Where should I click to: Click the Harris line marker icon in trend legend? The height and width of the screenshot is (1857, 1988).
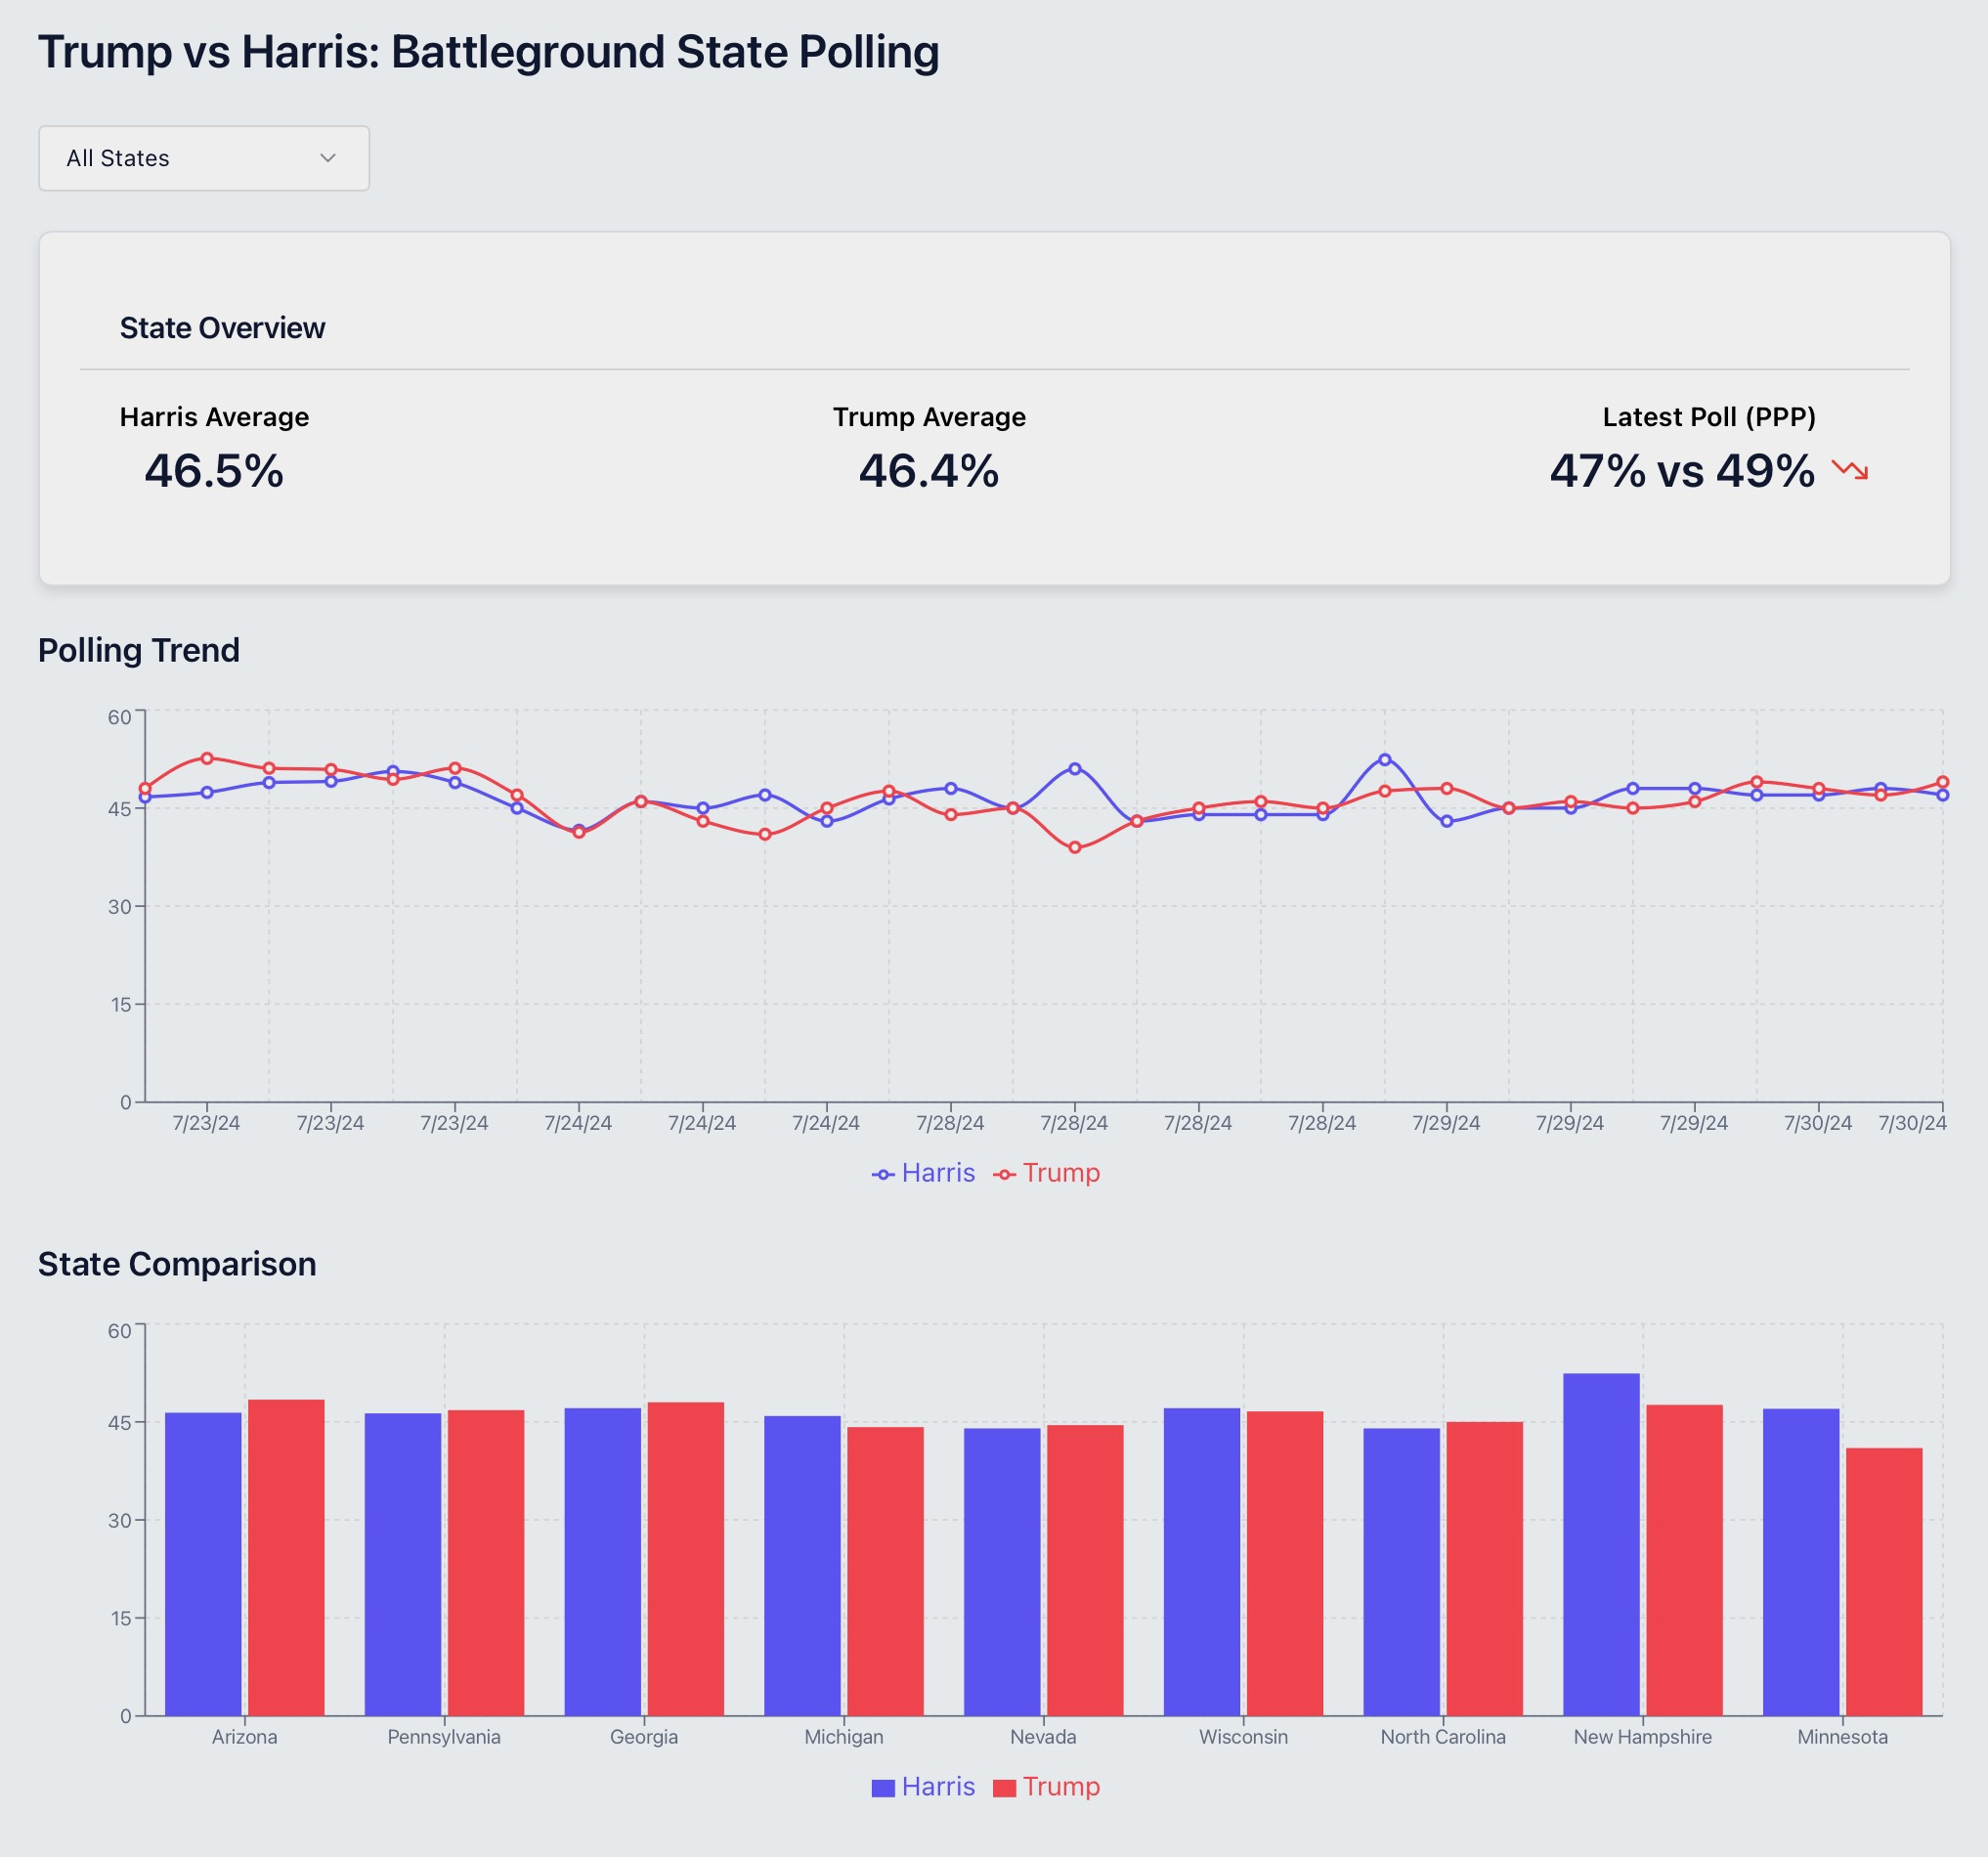pyautogui.click(x=883, y=1175)
